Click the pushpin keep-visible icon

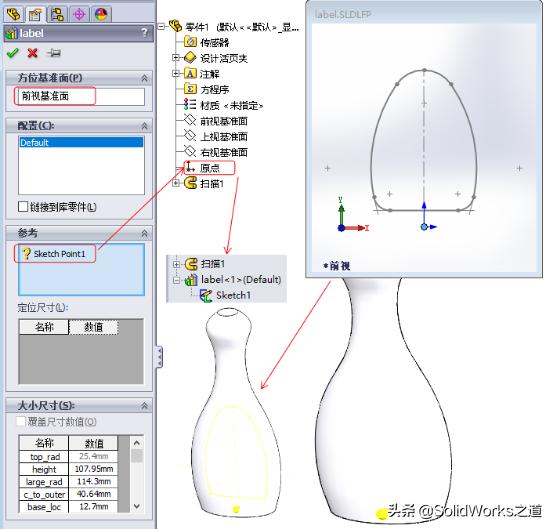[53, 54]
